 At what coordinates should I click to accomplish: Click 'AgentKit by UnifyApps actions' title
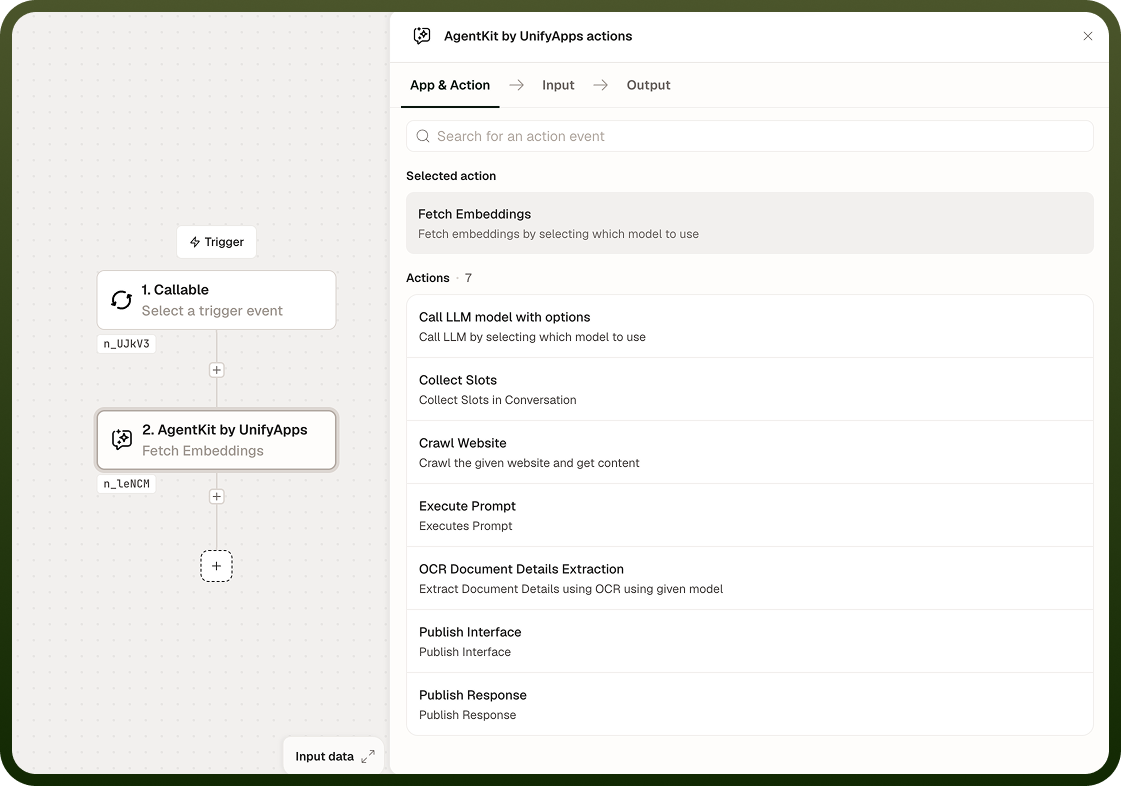(538, 36)
